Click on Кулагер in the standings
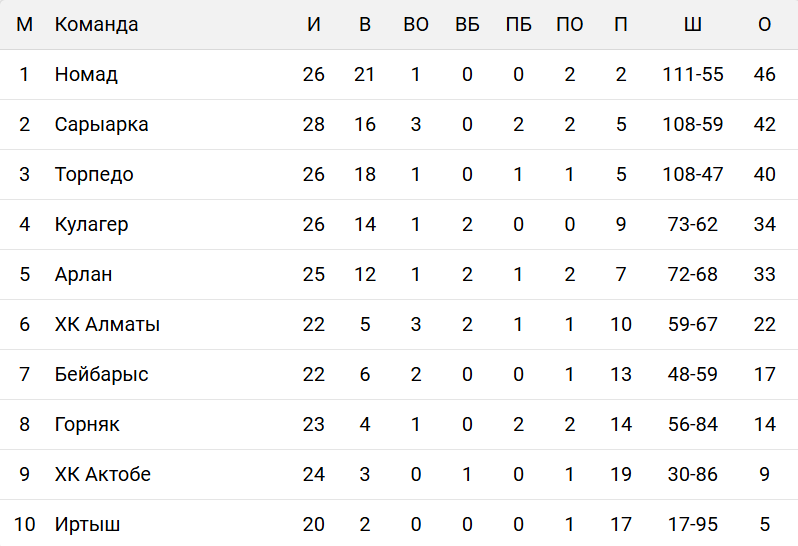The width and height of the screenshot is (798, 546). [x=91, y=225]
